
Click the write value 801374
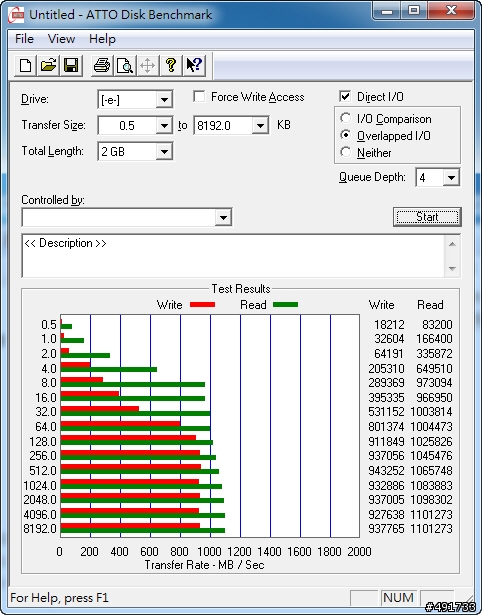click(386, 426)
